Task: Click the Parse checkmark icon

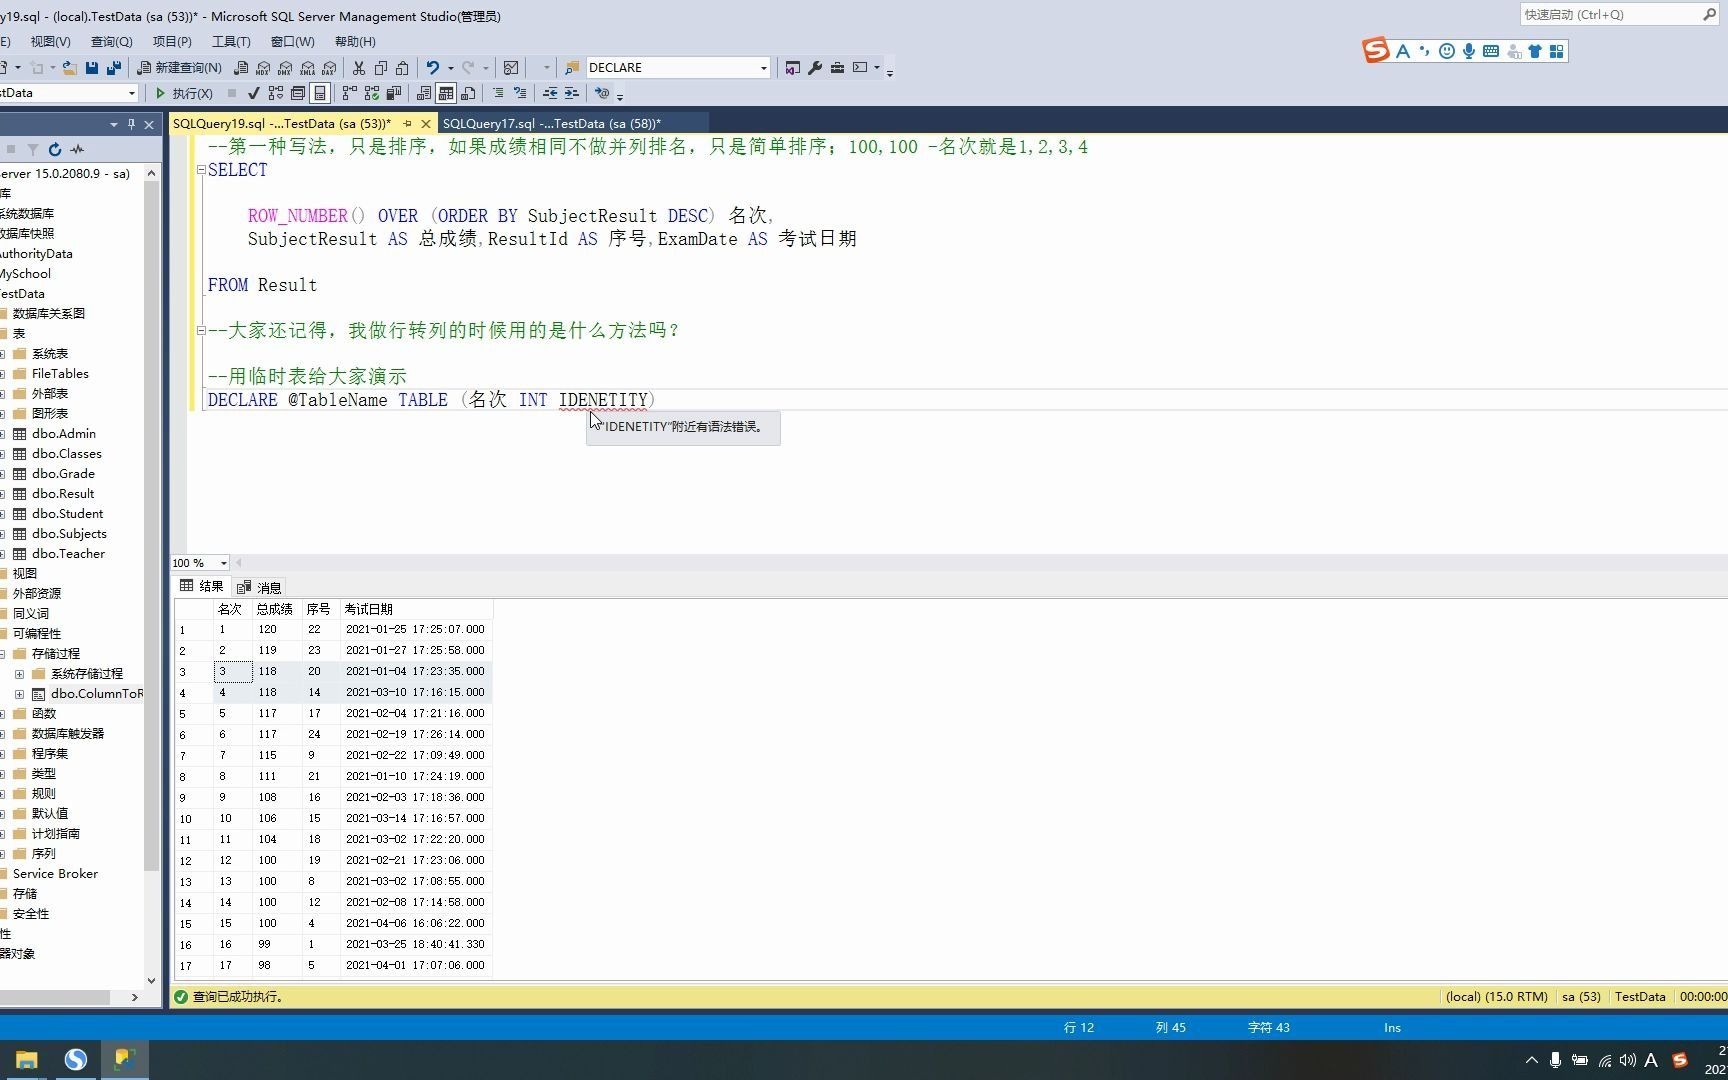Action: pos(254,93)
